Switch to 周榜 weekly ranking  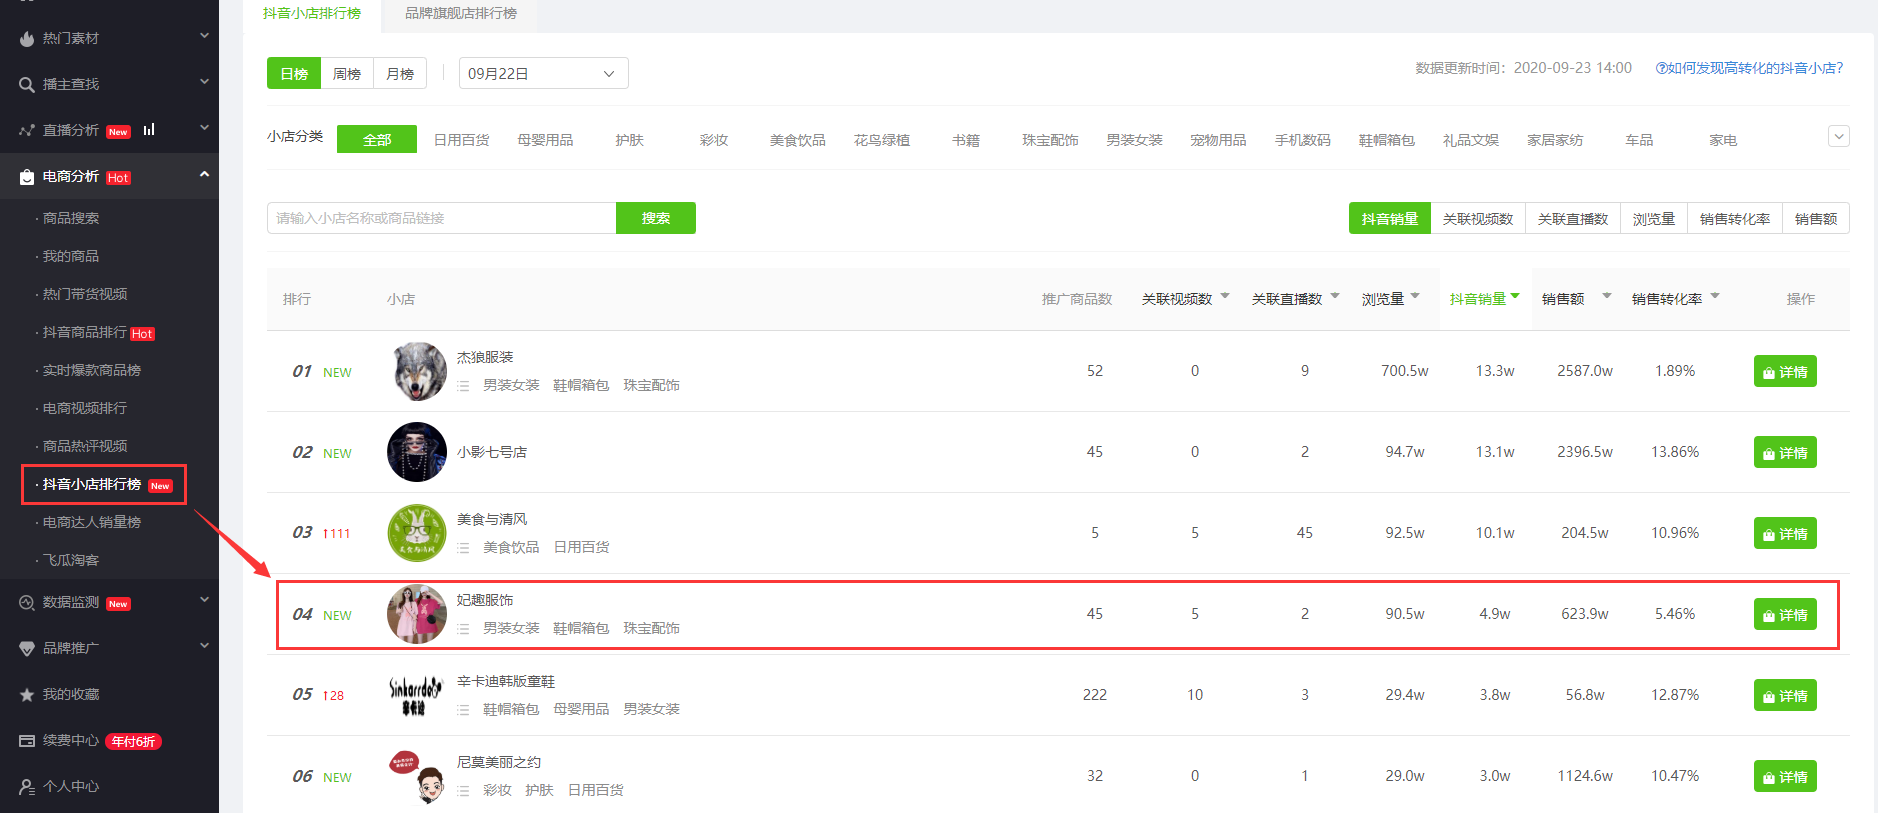tap(347, 73)
